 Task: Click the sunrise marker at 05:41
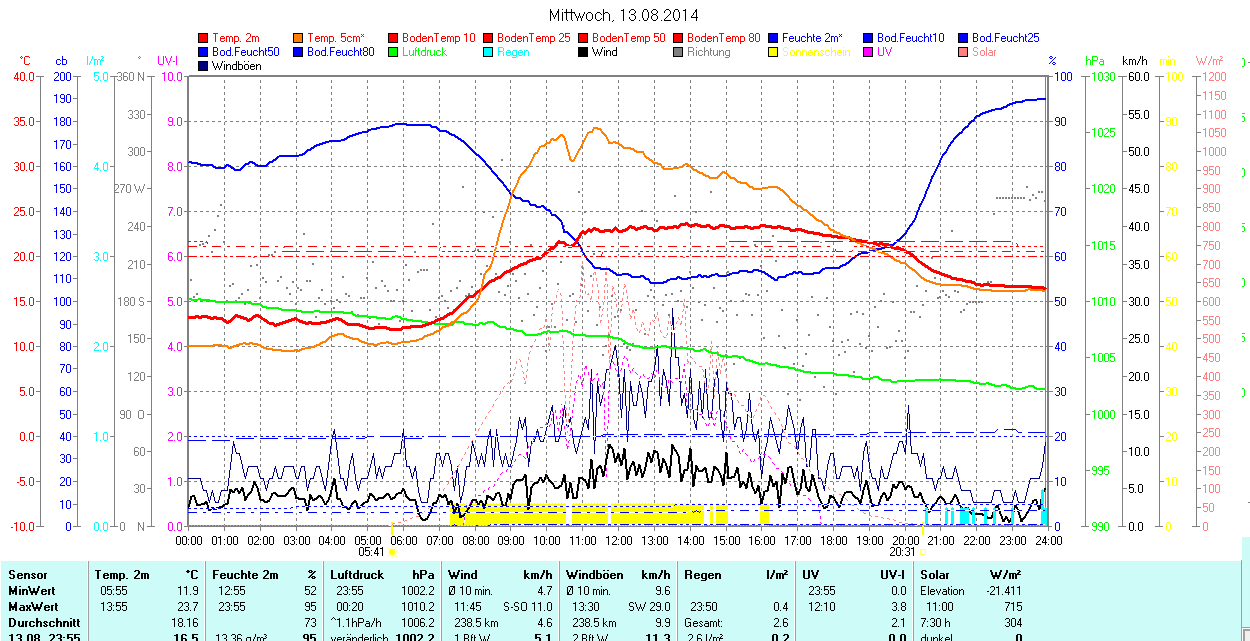[x=393, y=551]
